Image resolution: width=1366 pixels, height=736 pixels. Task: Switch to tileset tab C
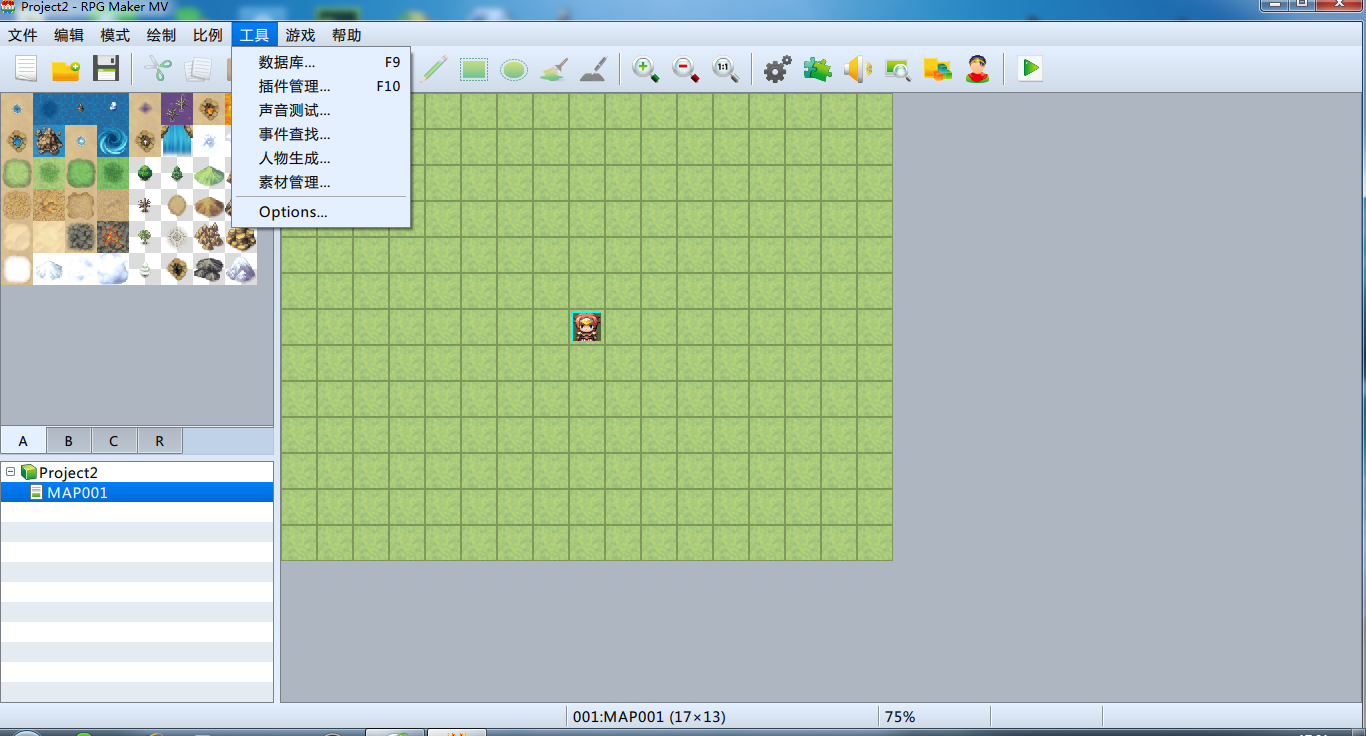pyautogui.click(x=114, y=441)
